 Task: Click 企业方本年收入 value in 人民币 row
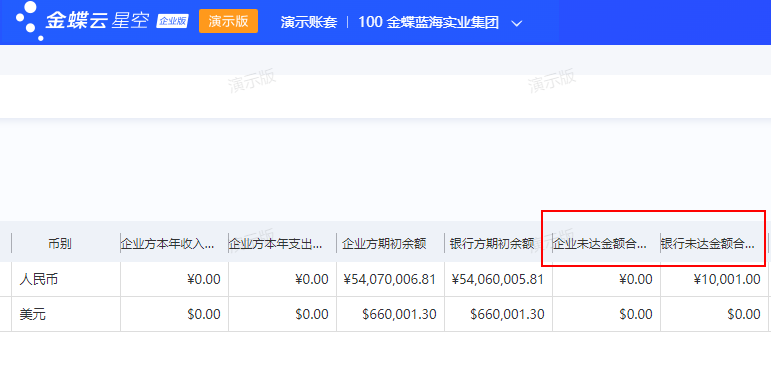(175, 279)
